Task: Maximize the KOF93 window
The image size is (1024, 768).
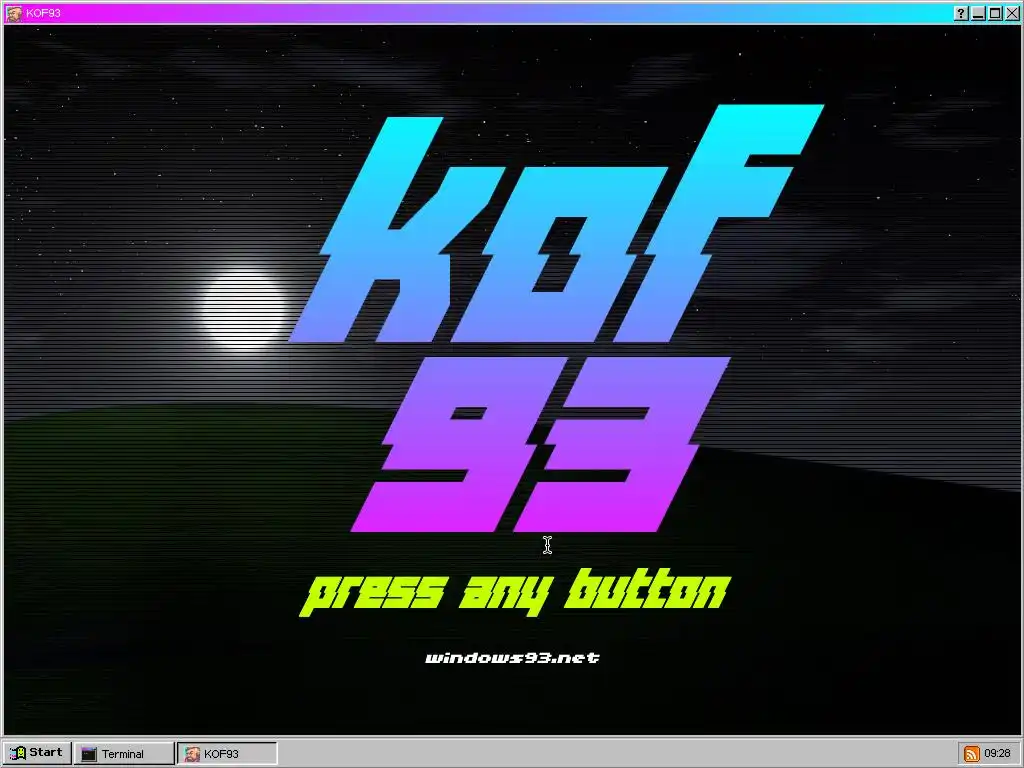Action: pos(995,13)
